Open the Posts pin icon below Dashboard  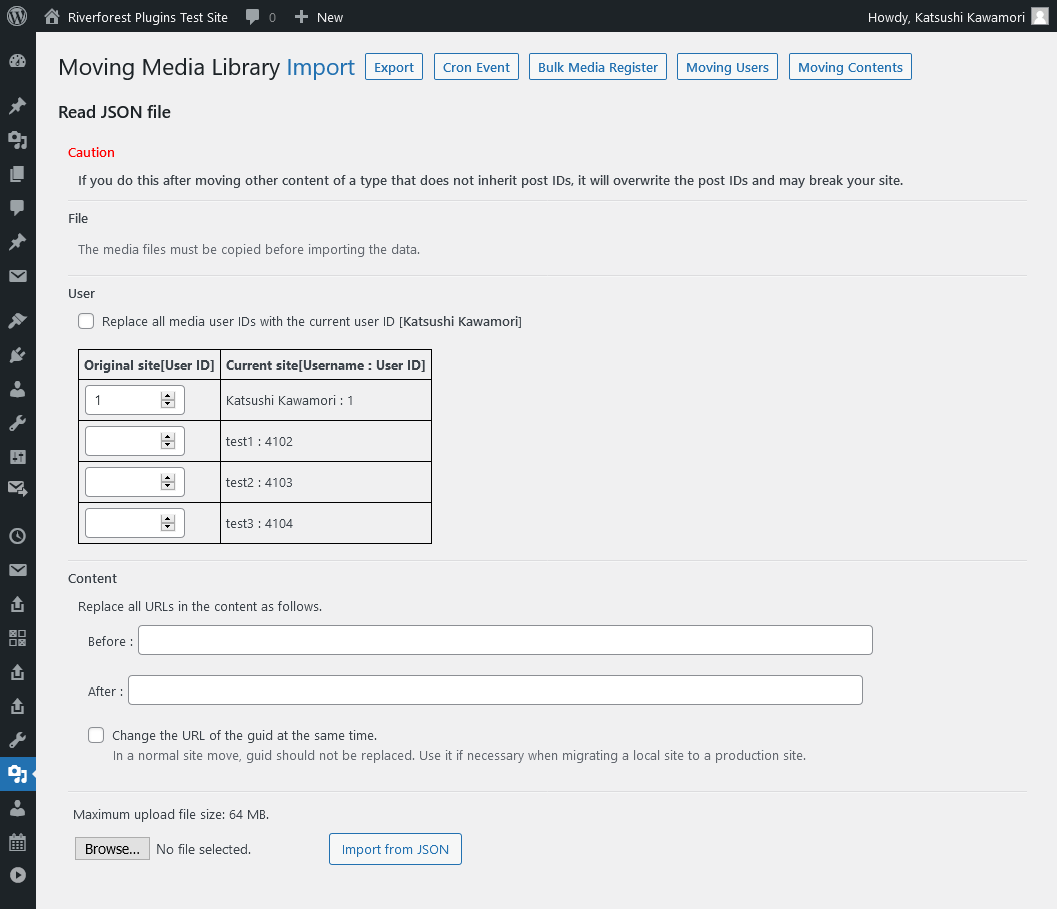(x=18, y=106)
